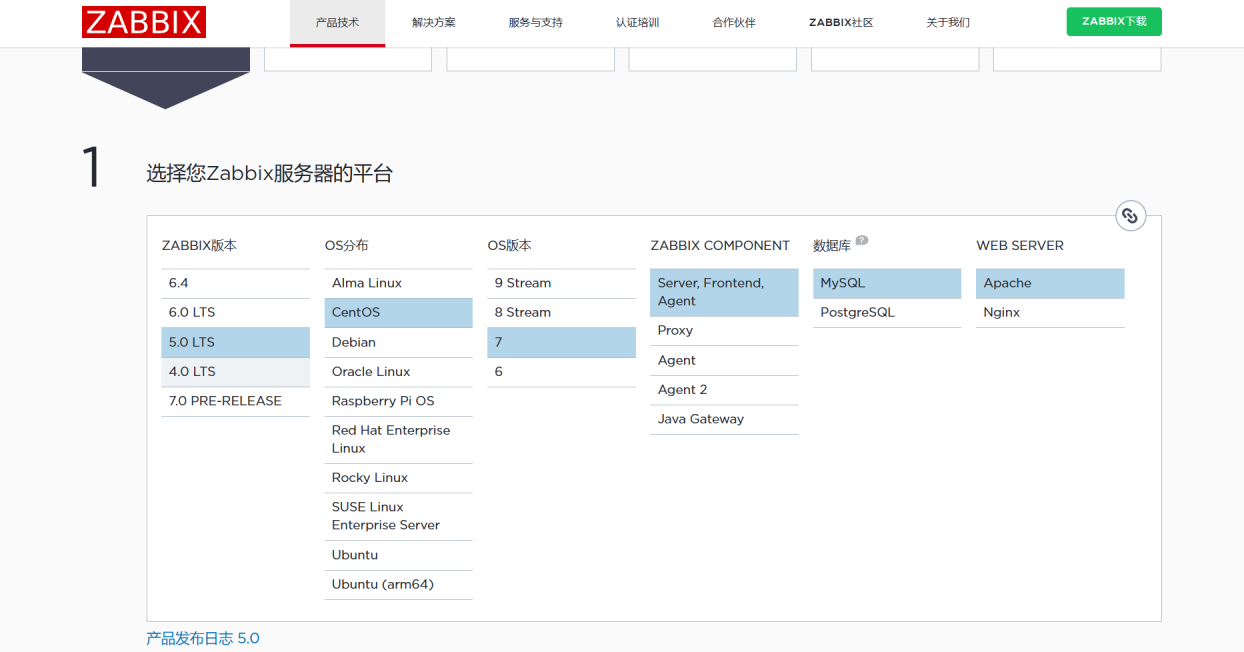Open the 产品发布日志 5.0 link
This screenshot has width=1244, height=652.
pyautogui.click(x=202, y=637)
